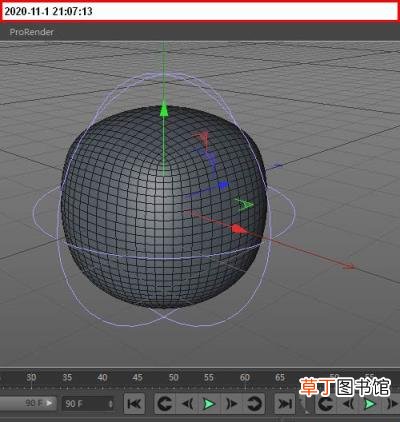Click frame 60 on the timeline ruler

[x=245, y=377]
